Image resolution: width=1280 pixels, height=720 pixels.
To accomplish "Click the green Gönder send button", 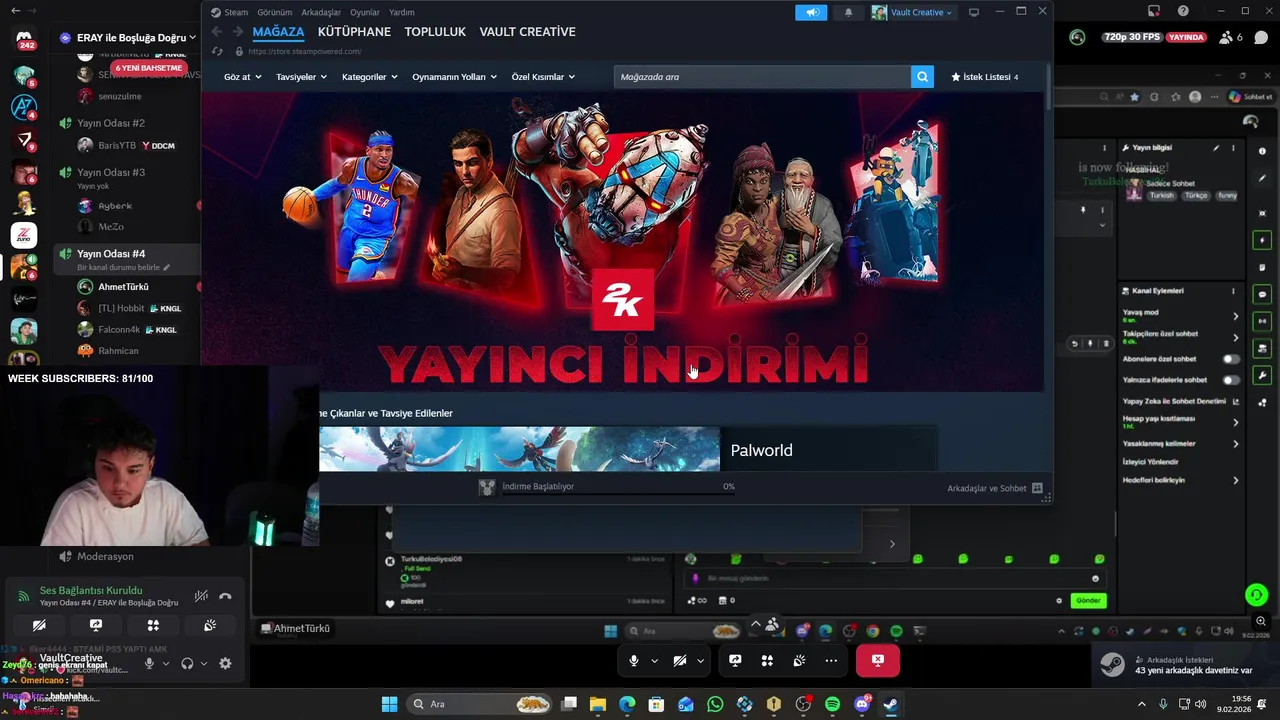I will click(1088, 600).
